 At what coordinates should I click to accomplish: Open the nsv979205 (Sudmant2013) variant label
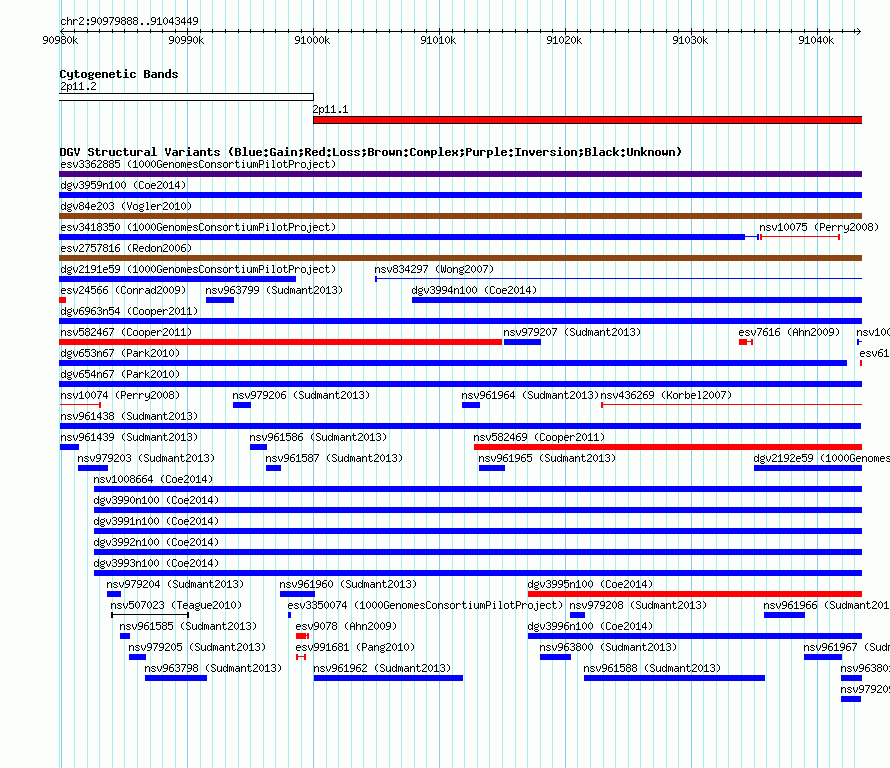pos(197,648)
